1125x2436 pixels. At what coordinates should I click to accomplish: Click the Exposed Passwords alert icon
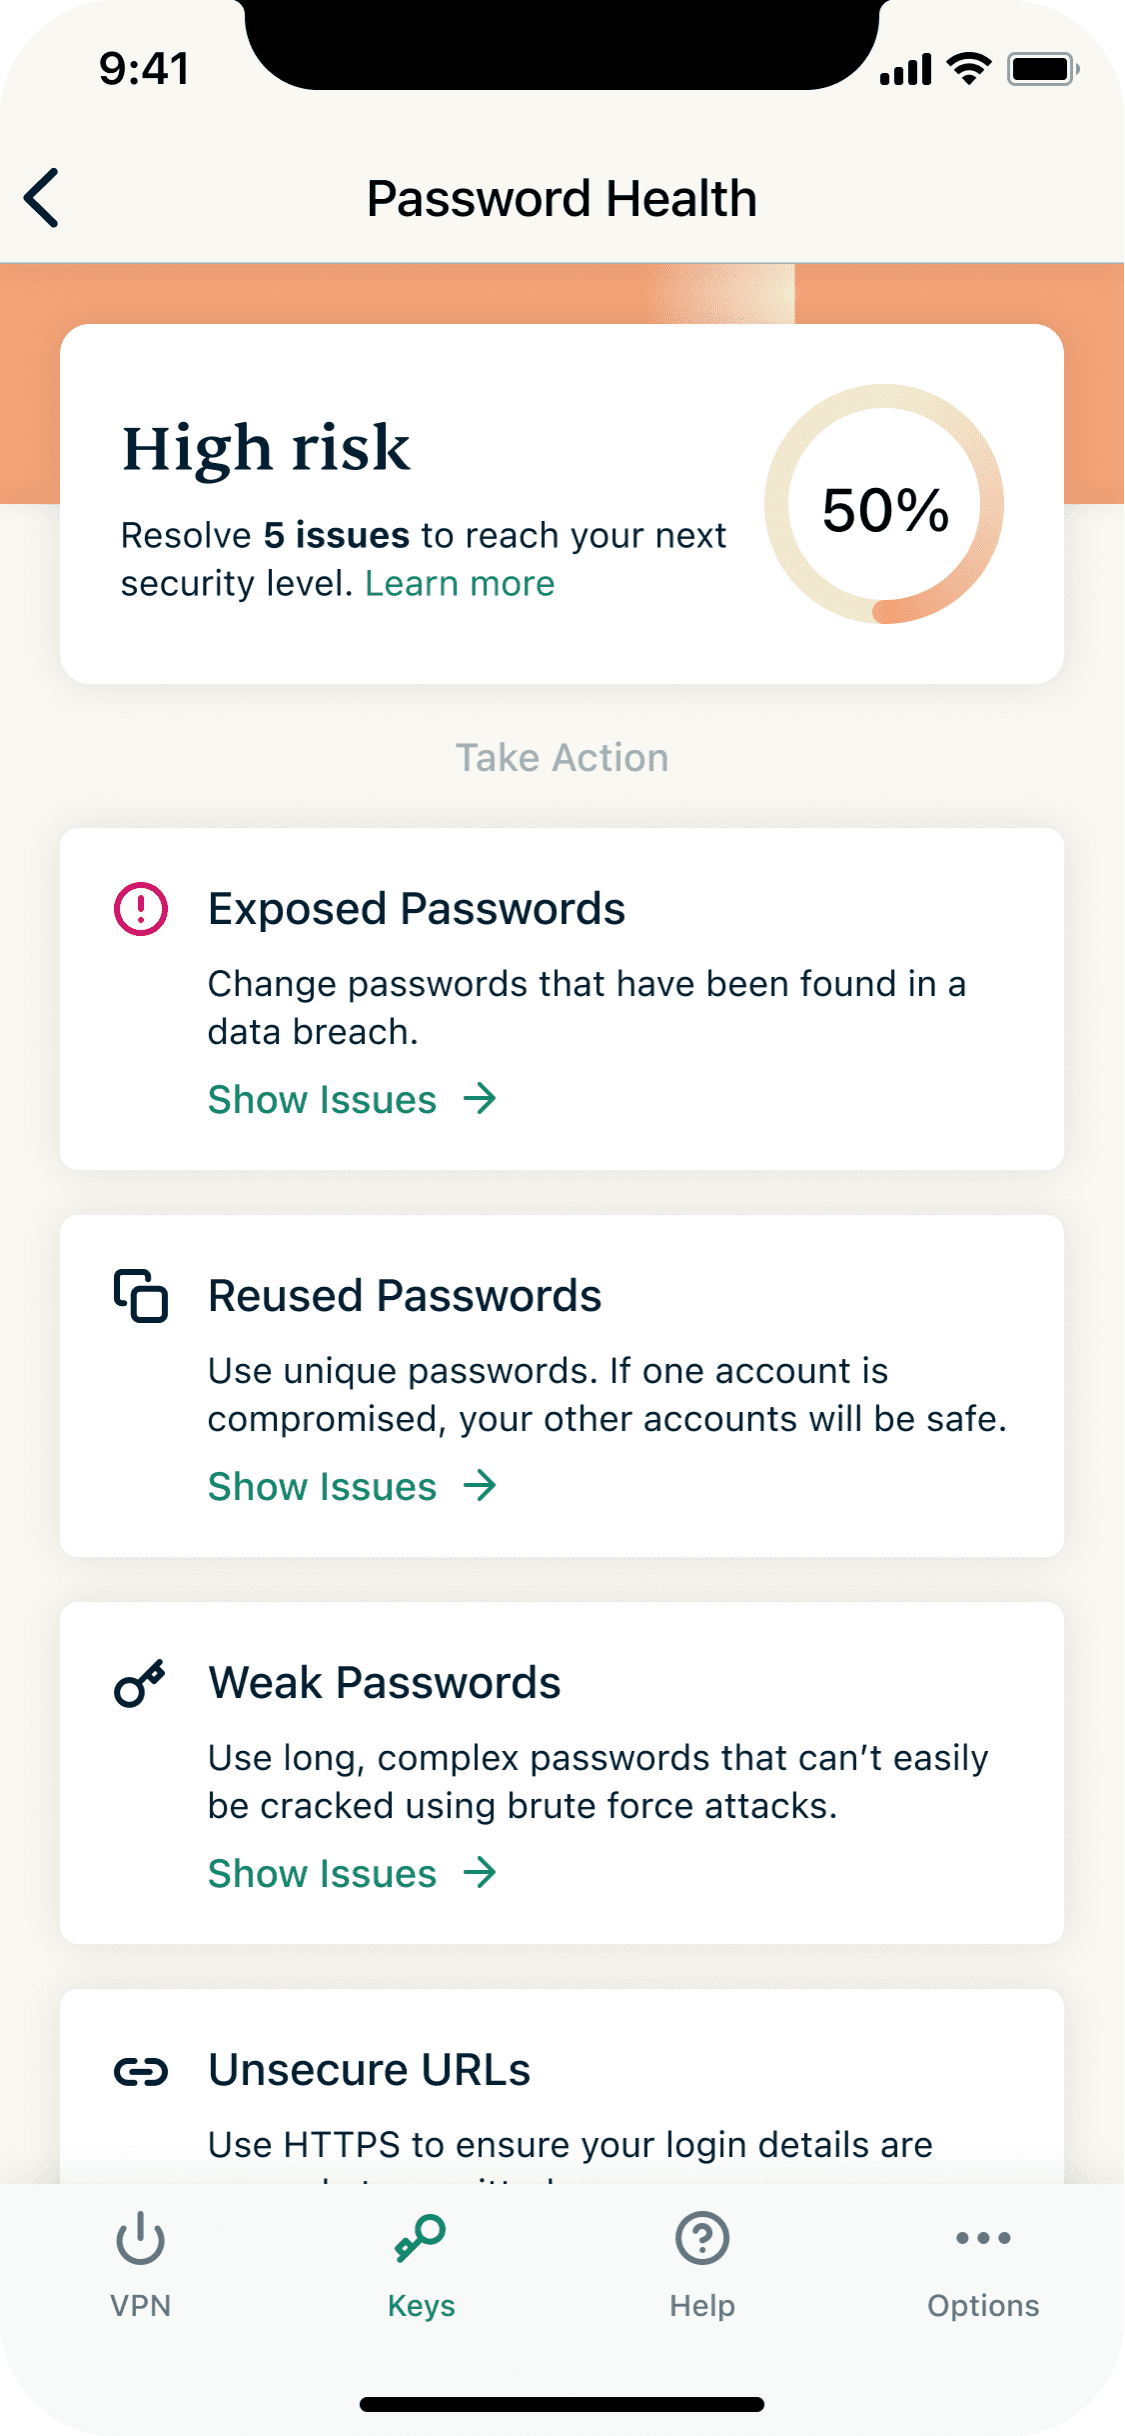(141, 910)
